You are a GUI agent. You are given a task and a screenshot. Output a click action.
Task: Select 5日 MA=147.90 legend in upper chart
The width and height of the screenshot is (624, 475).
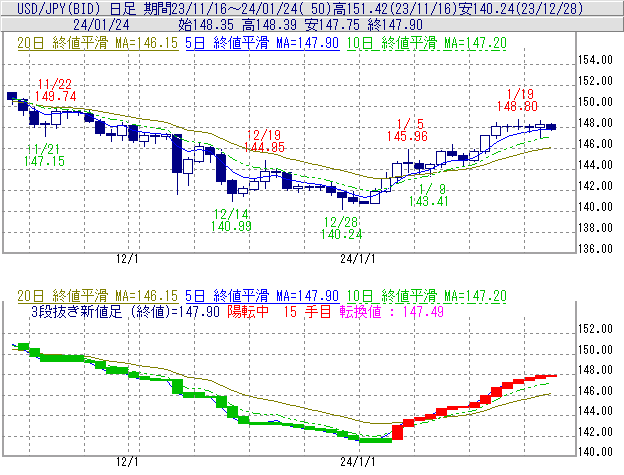(x=262, y=43)
